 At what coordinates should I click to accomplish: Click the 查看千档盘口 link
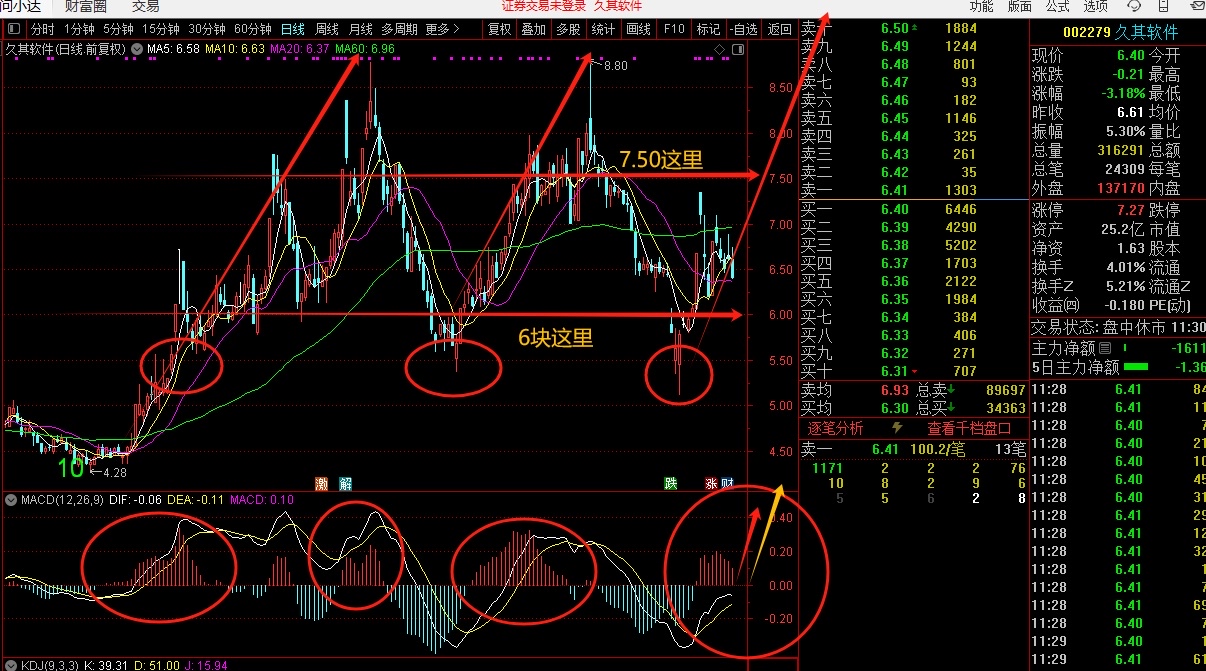(x=969, y=428)
